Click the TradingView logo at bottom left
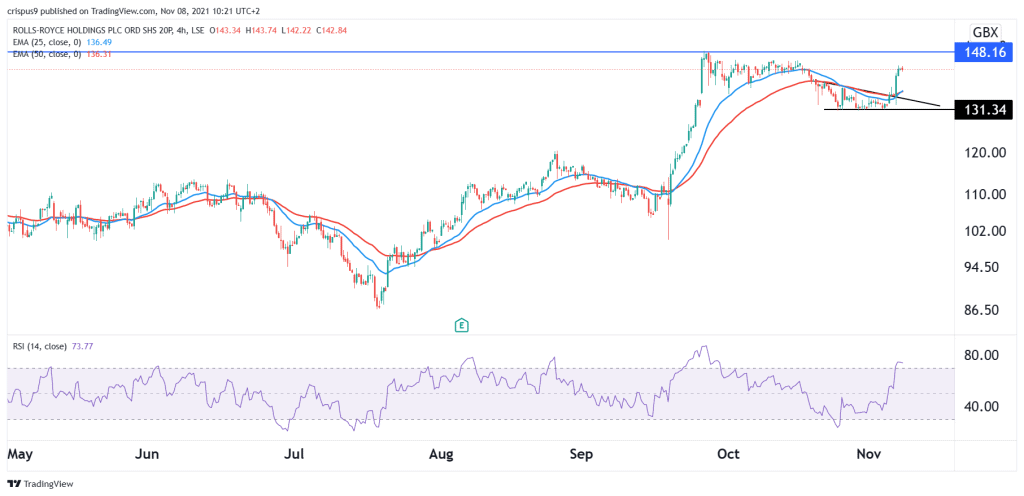 click(x=40, y=484)
